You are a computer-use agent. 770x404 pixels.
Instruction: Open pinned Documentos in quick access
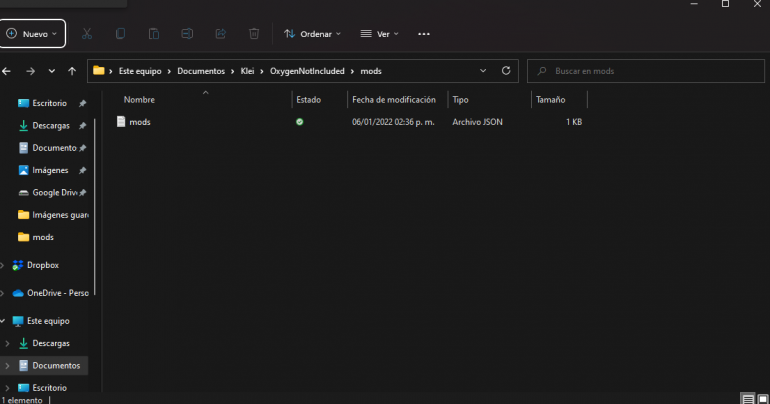[x=54, y=148]
